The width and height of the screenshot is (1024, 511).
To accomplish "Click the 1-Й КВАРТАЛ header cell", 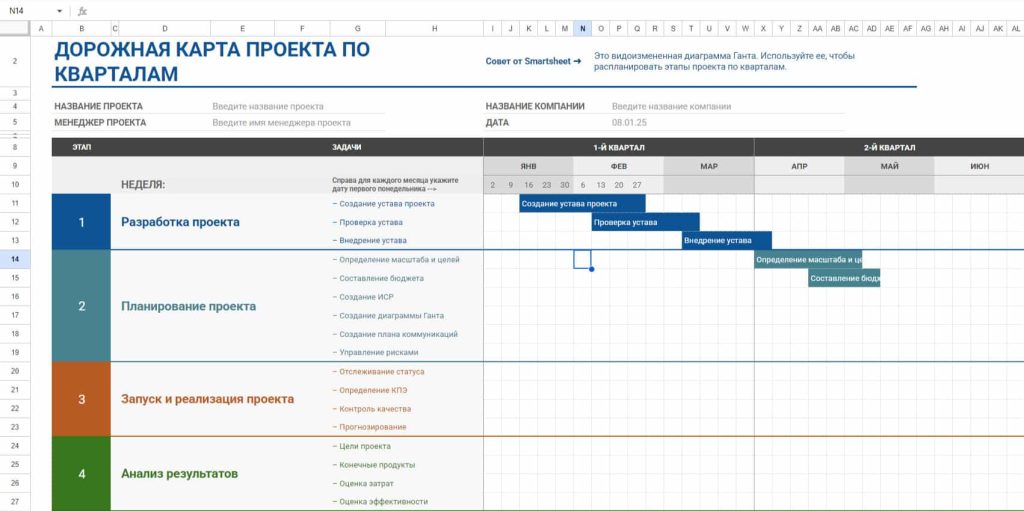I will click(x=618, y=147).
